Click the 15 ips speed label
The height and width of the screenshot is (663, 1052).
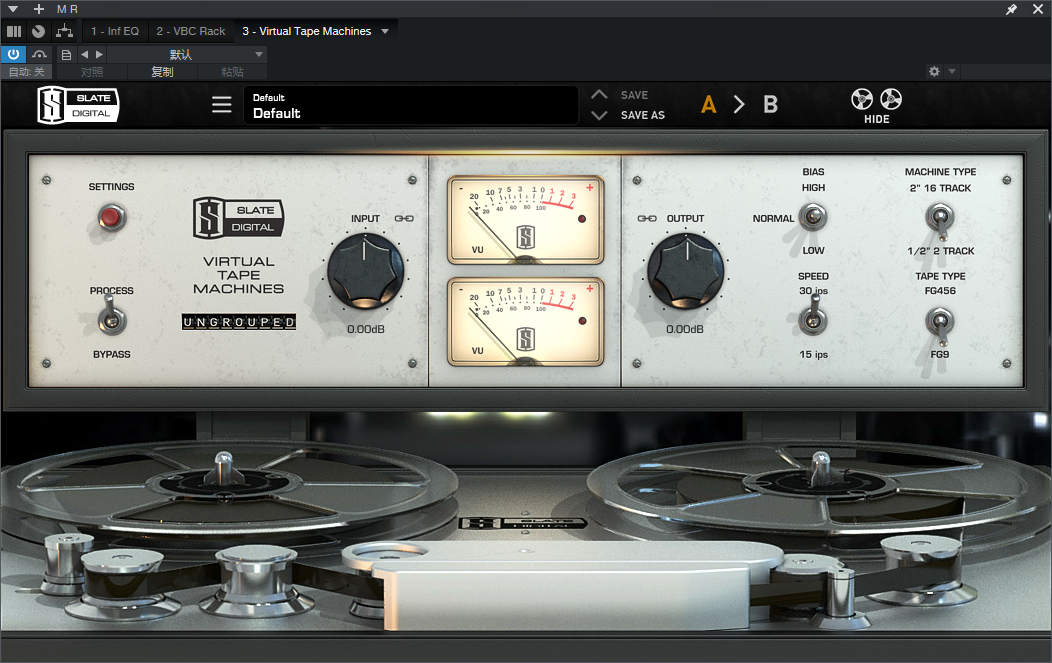813,354
